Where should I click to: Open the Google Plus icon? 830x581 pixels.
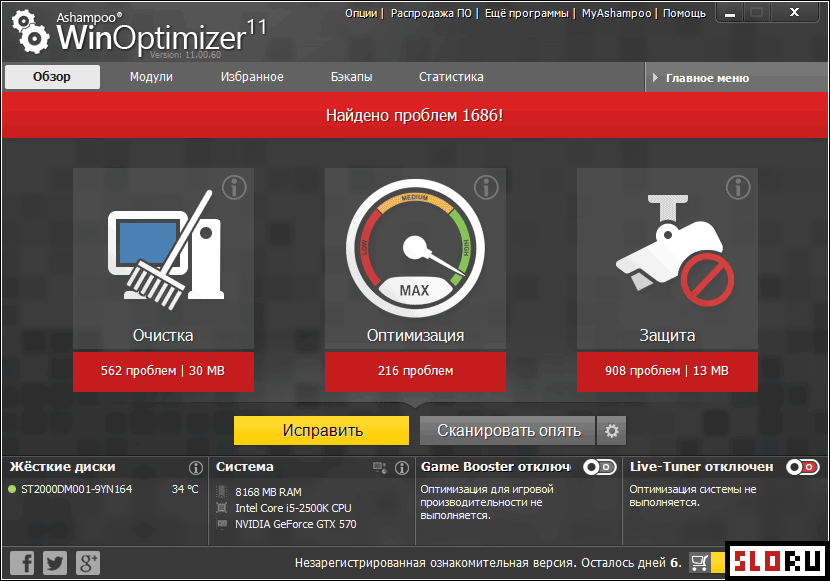88,563
